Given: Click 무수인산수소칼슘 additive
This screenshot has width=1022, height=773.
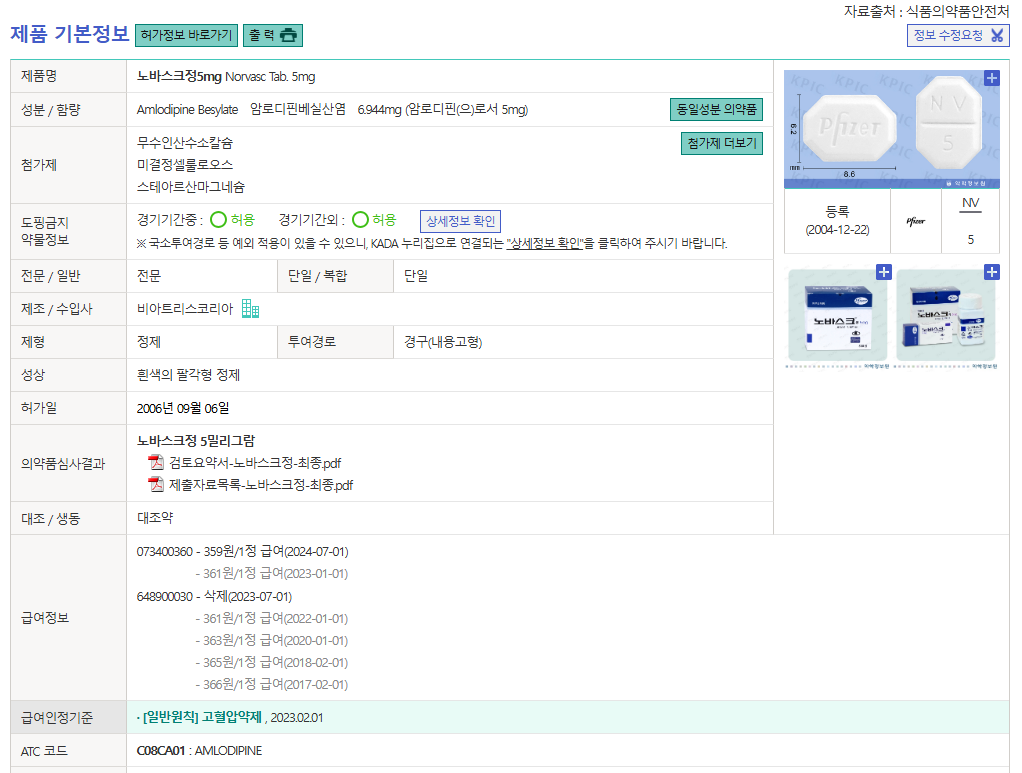Looking at the screenshot, I should point(185,143).
